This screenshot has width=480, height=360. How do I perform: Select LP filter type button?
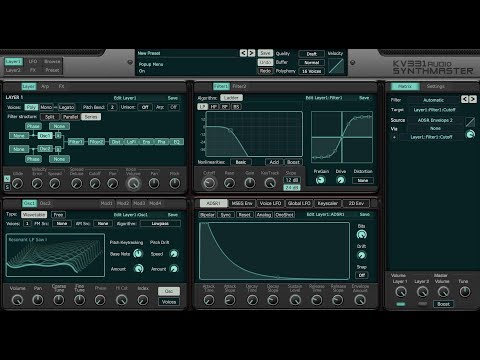(202, 107)
